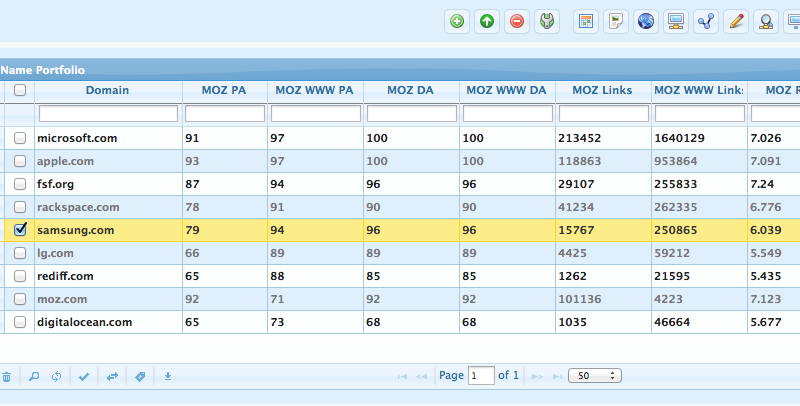Click the yellow pencil edit icon
The width and height of the screenshot is (800, 406).
pos(736,21)
